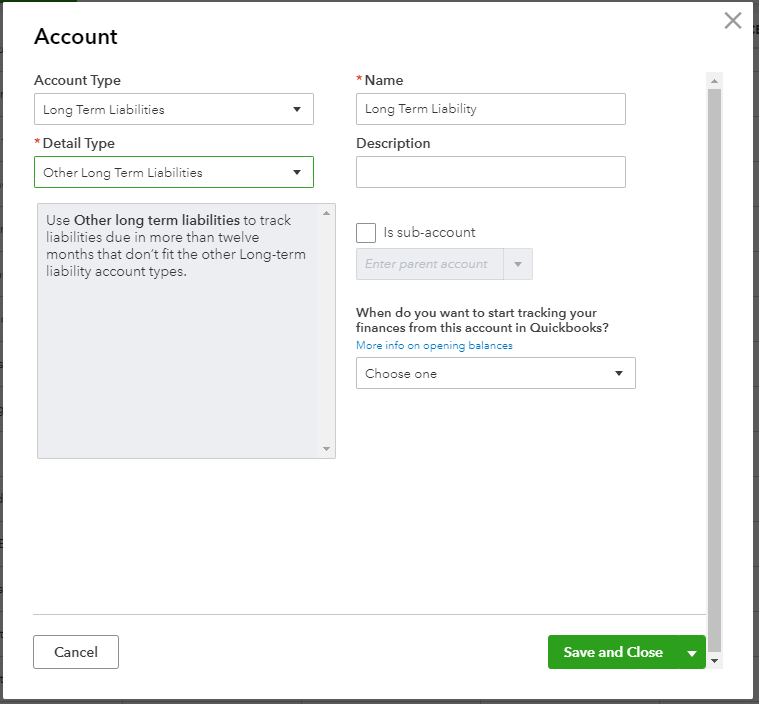Image resolution: width=759 pixels, height=704 pixels.
Task: Open the parent account dropdown arrow
Action: (x=518, y=264)
